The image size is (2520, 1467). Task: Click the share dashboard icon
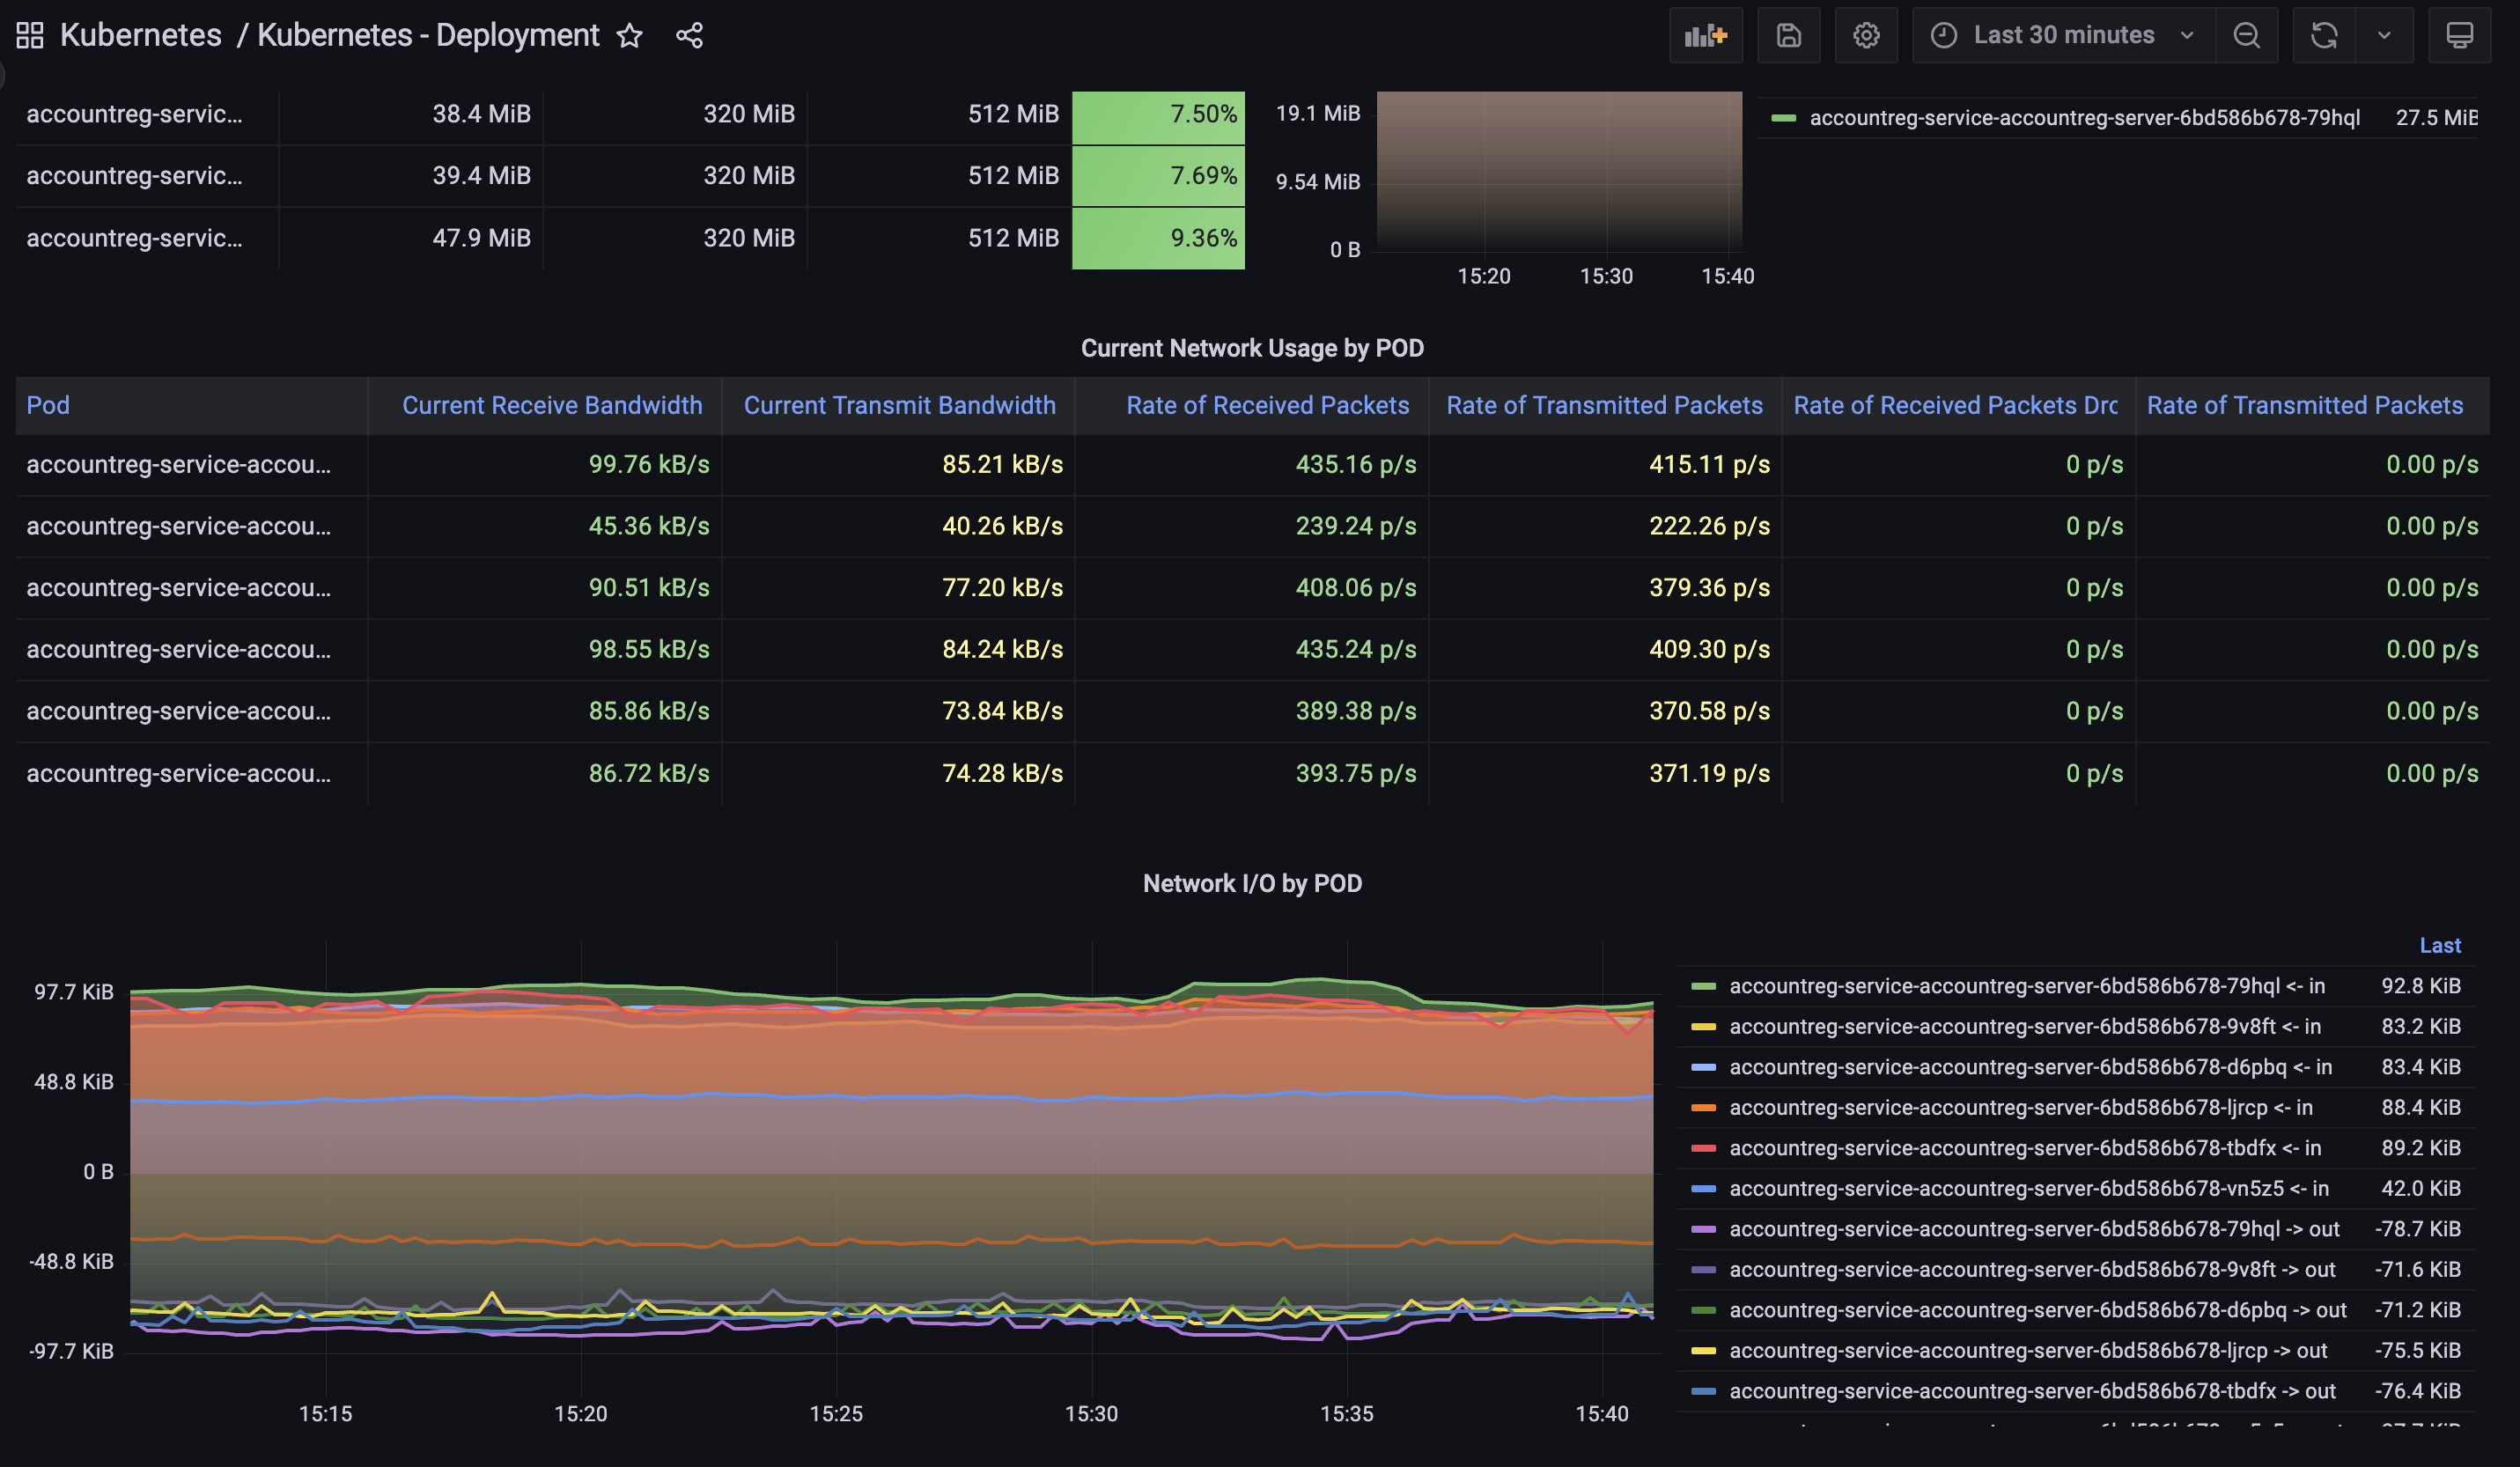point(689,36)
